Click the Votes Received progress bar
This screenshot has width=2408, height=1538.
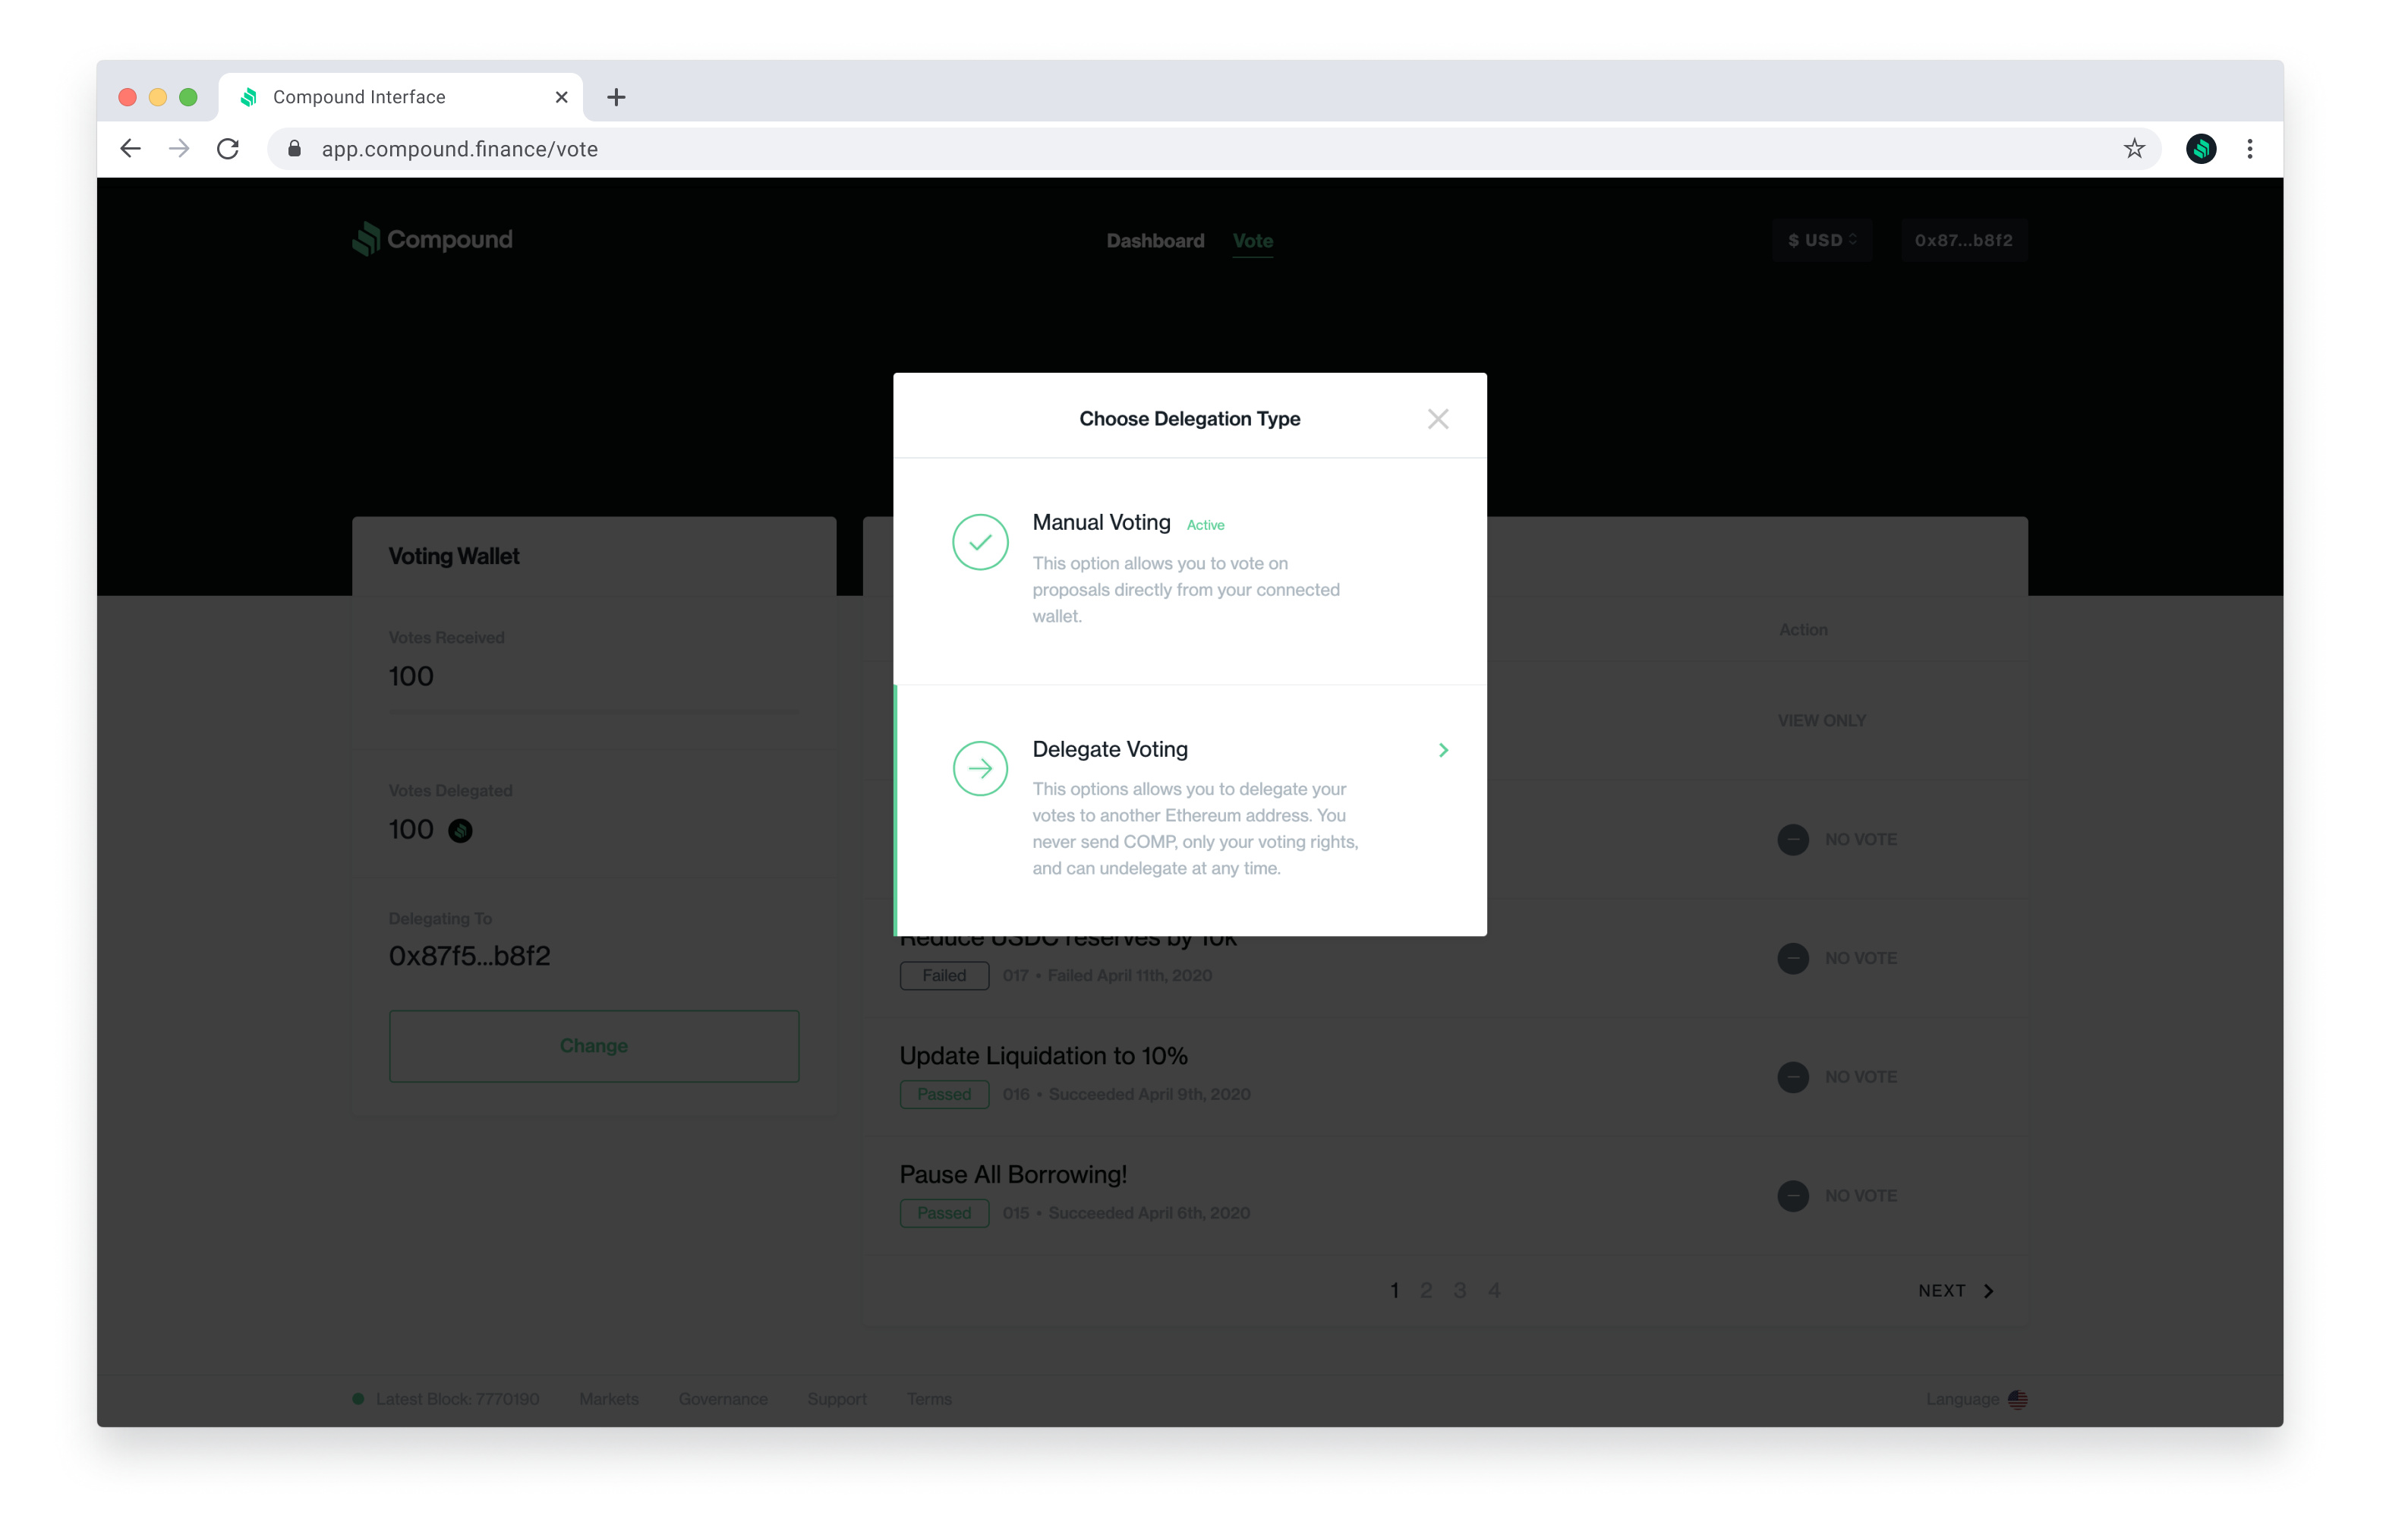(594, 711)
